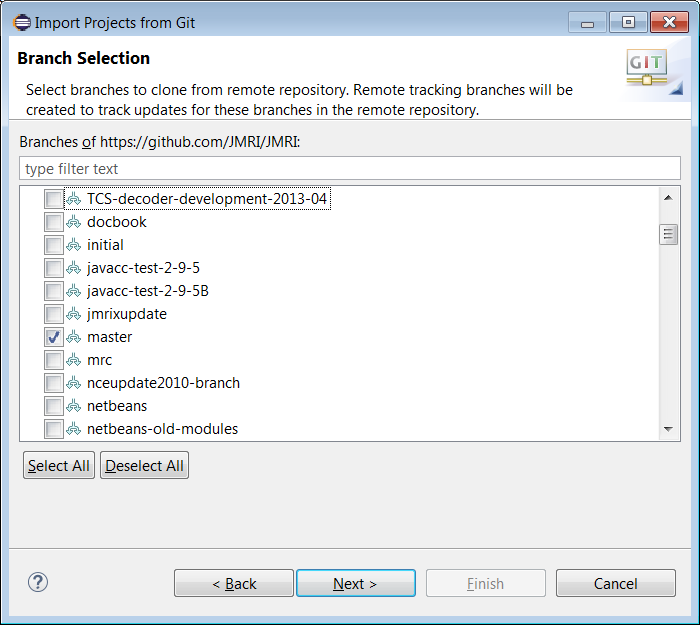Proceed with the Next button
This screenshot has height=625, width=700.
click(355, 584)
